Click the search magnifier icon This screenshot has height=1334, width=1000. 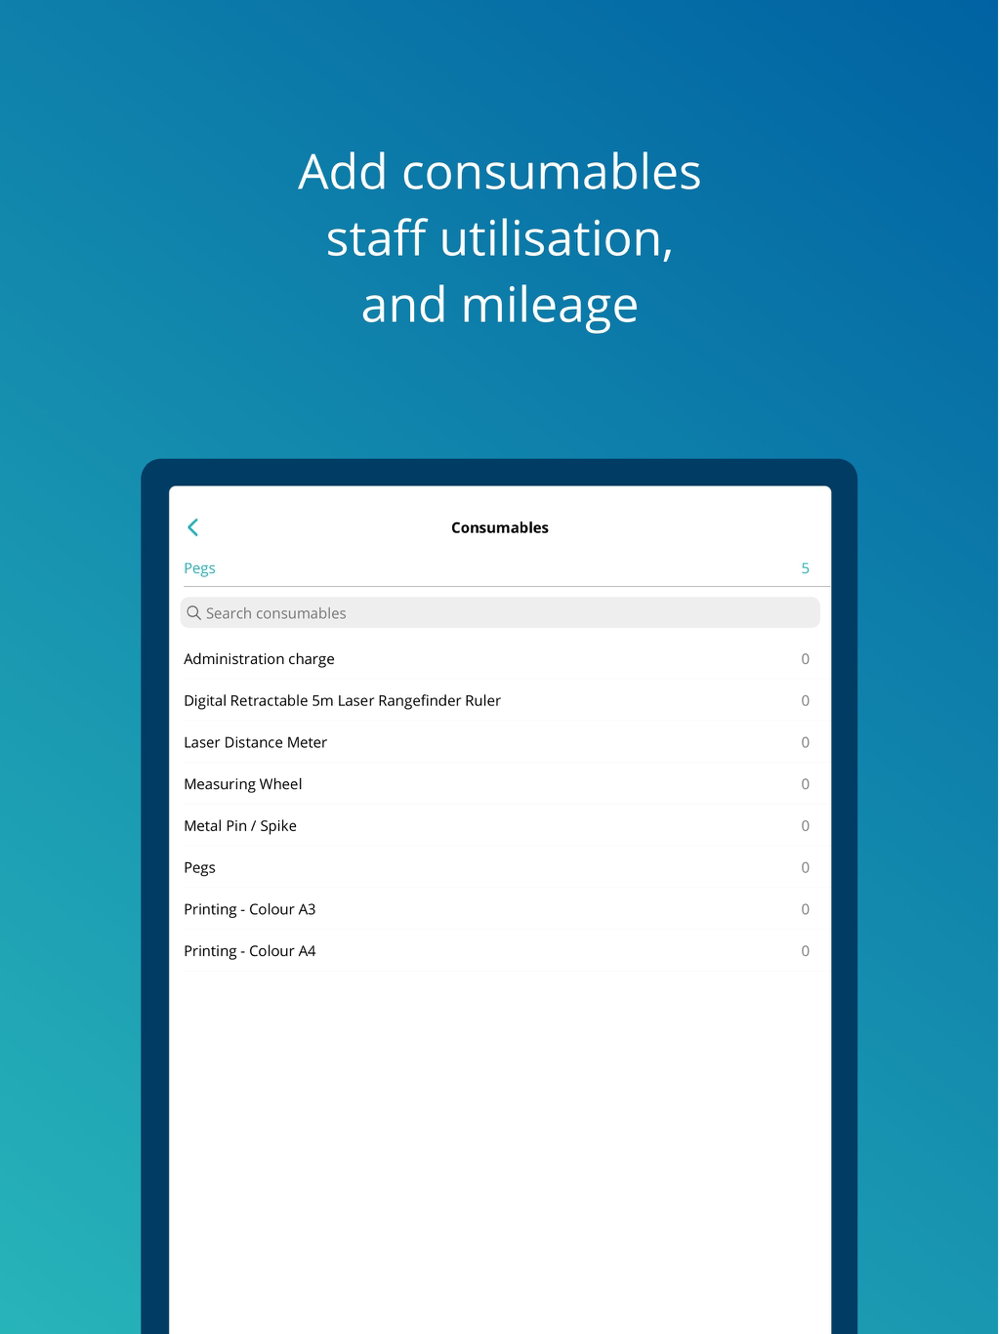[194, 613]
